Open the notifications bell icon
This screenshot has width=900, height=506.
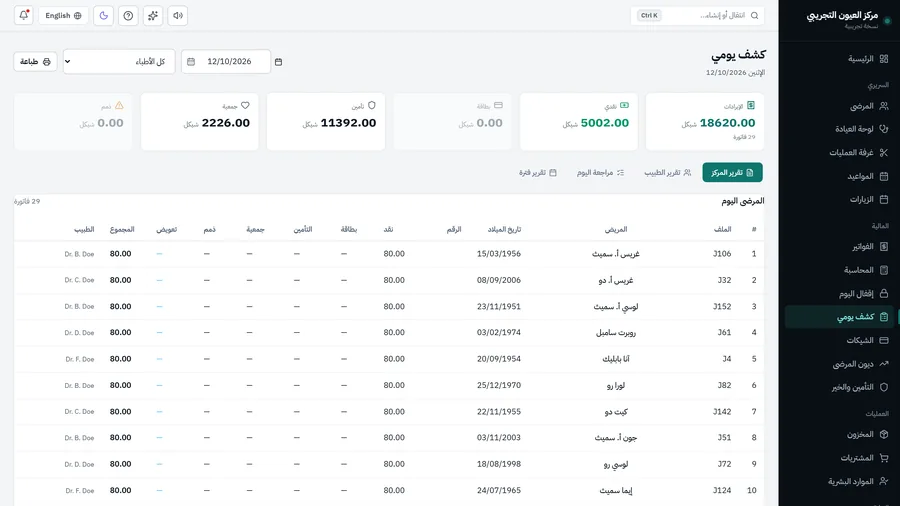(x=24, y=15)
